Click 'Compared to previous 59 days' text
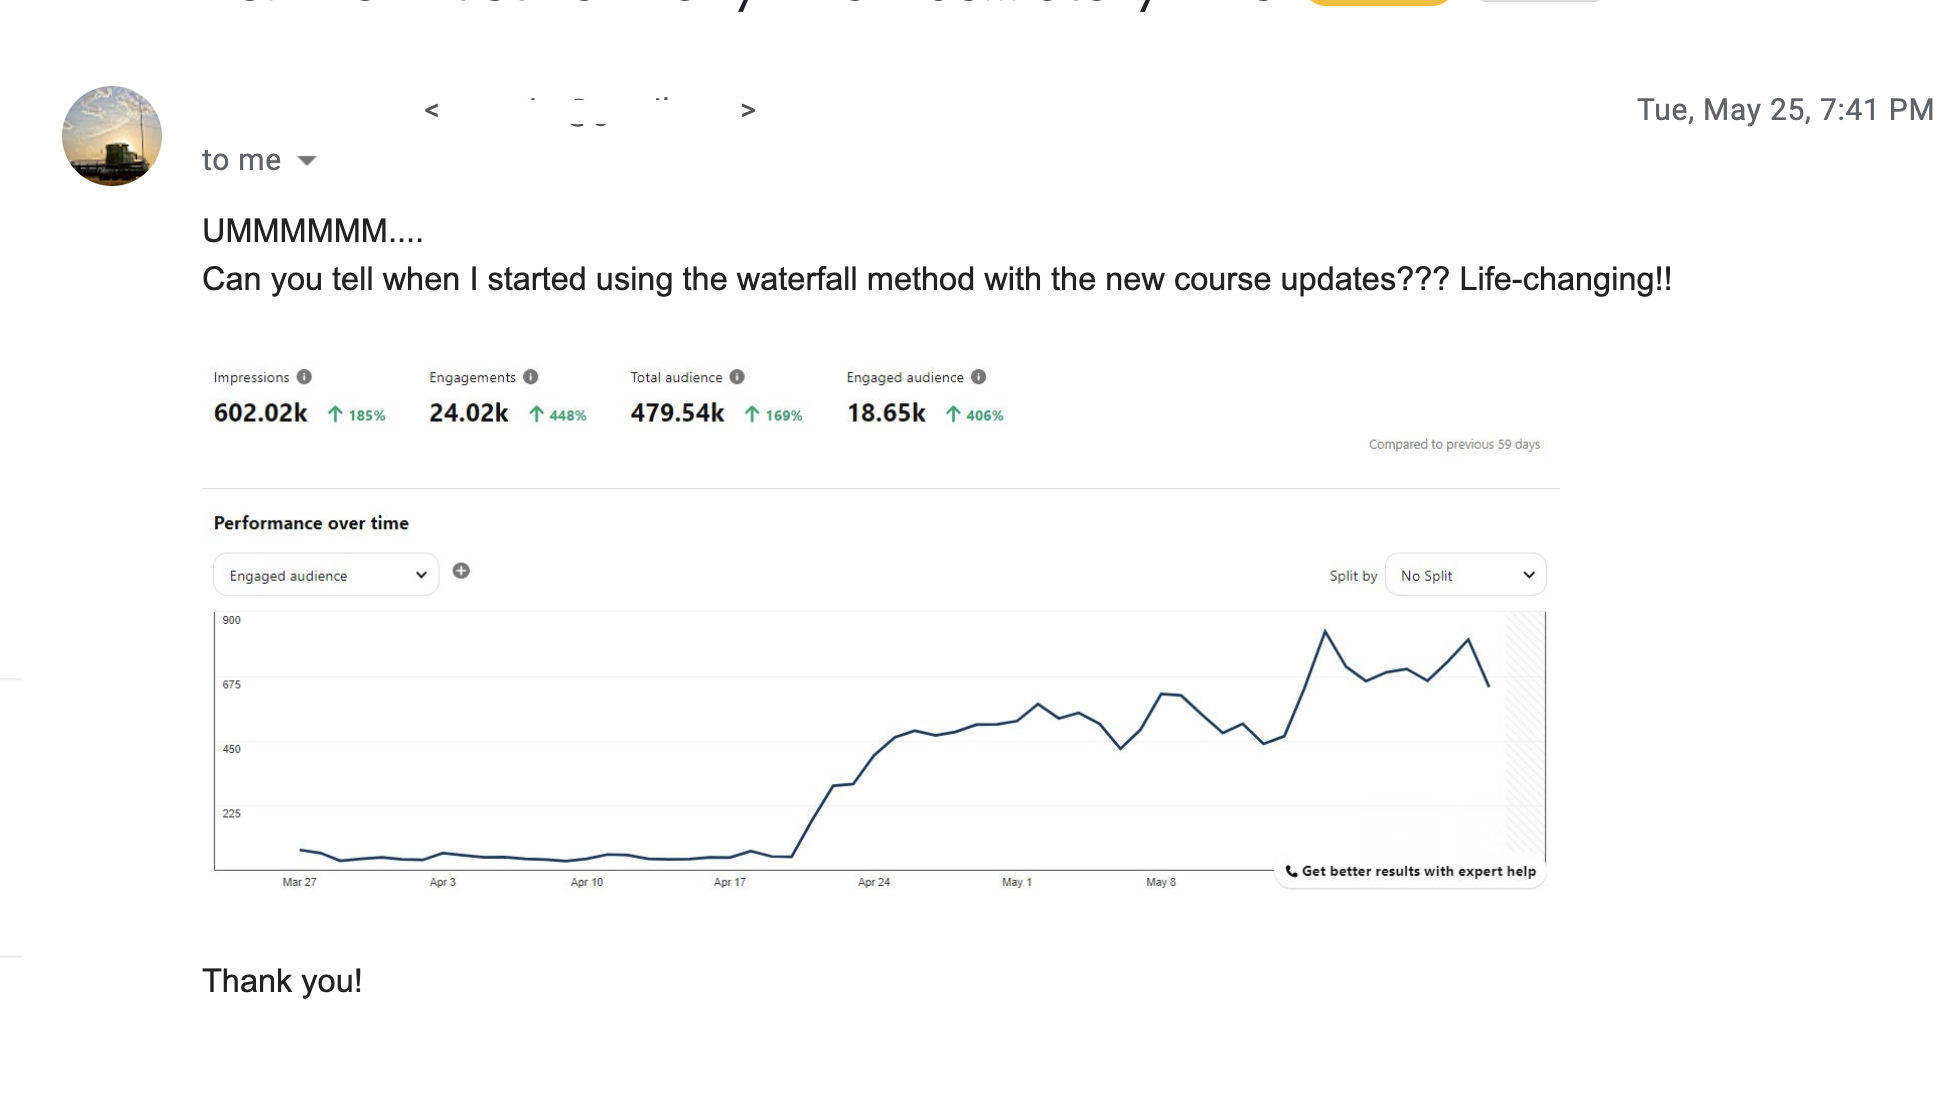Viewport: 1942px width, 1096px height. [x=1454, y=444]
